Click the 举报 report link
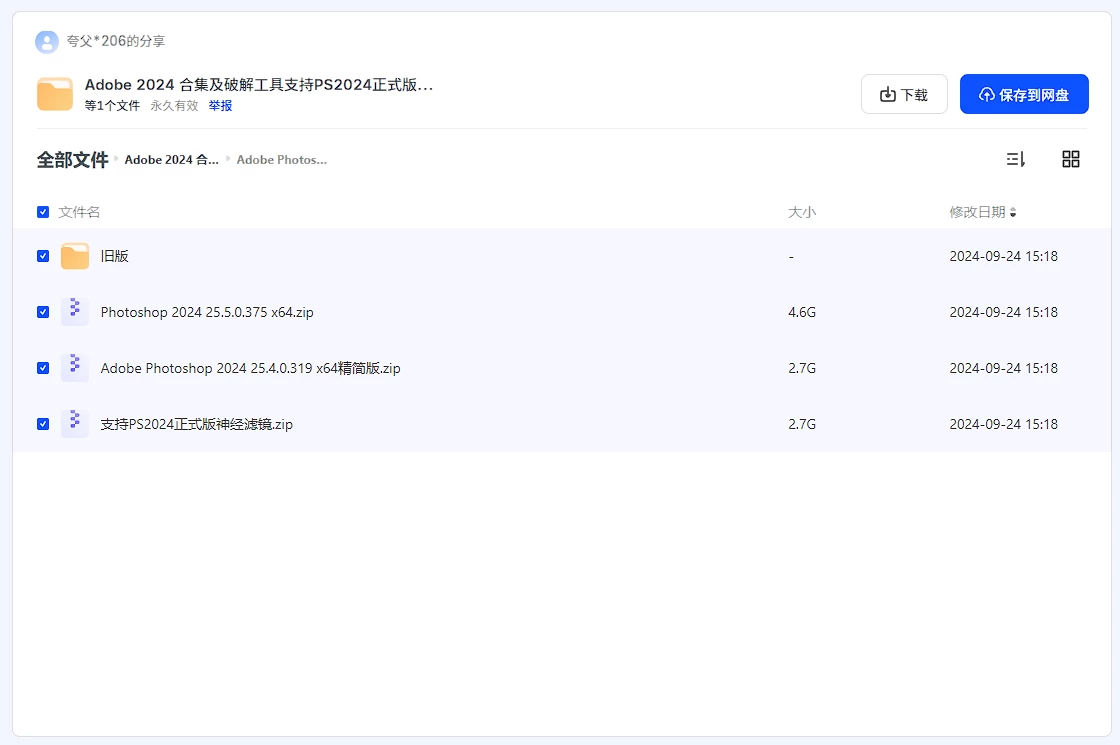The image size is (1120, 745). [220, 105]
